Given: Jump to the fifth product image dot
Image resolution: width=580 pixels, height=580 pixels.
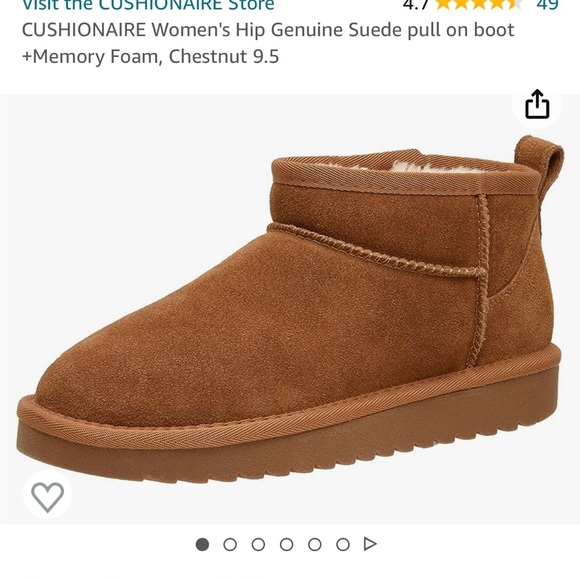Looking at the screenshot, I should point(315,544).
